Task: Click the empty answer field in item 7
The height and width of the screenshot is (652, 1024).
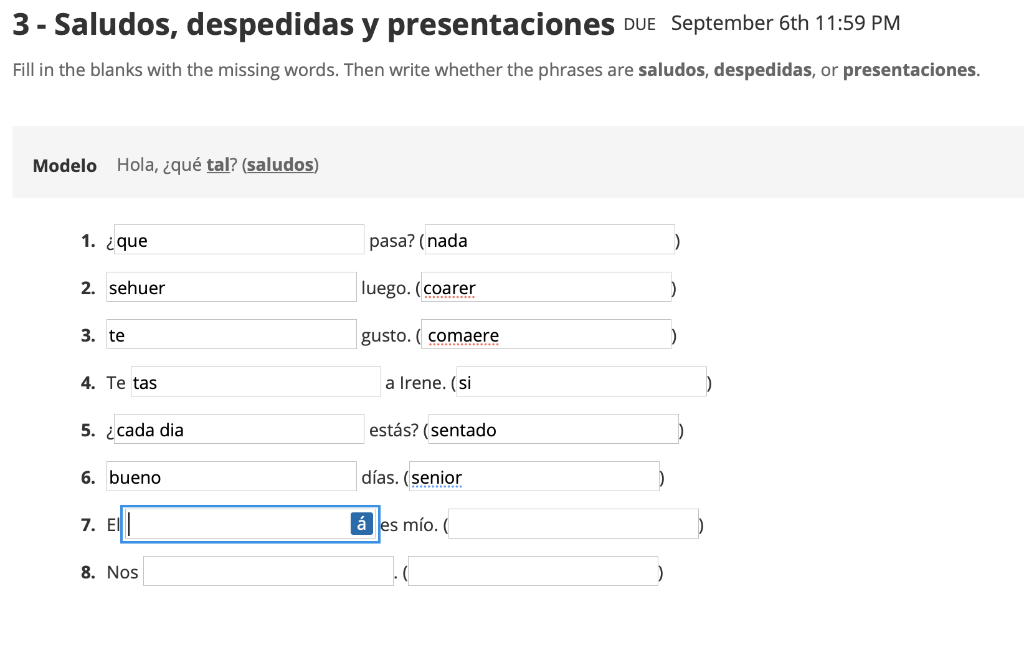Action: pyautogui.click(x=573, y=522)
